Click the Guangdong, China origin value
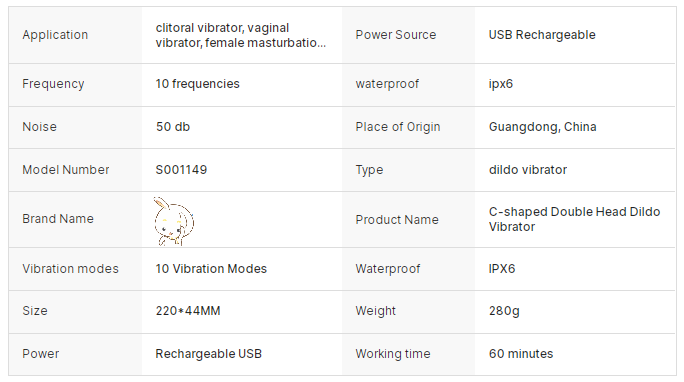Screen dimensions: 684x382 click(x=542, y=127)
